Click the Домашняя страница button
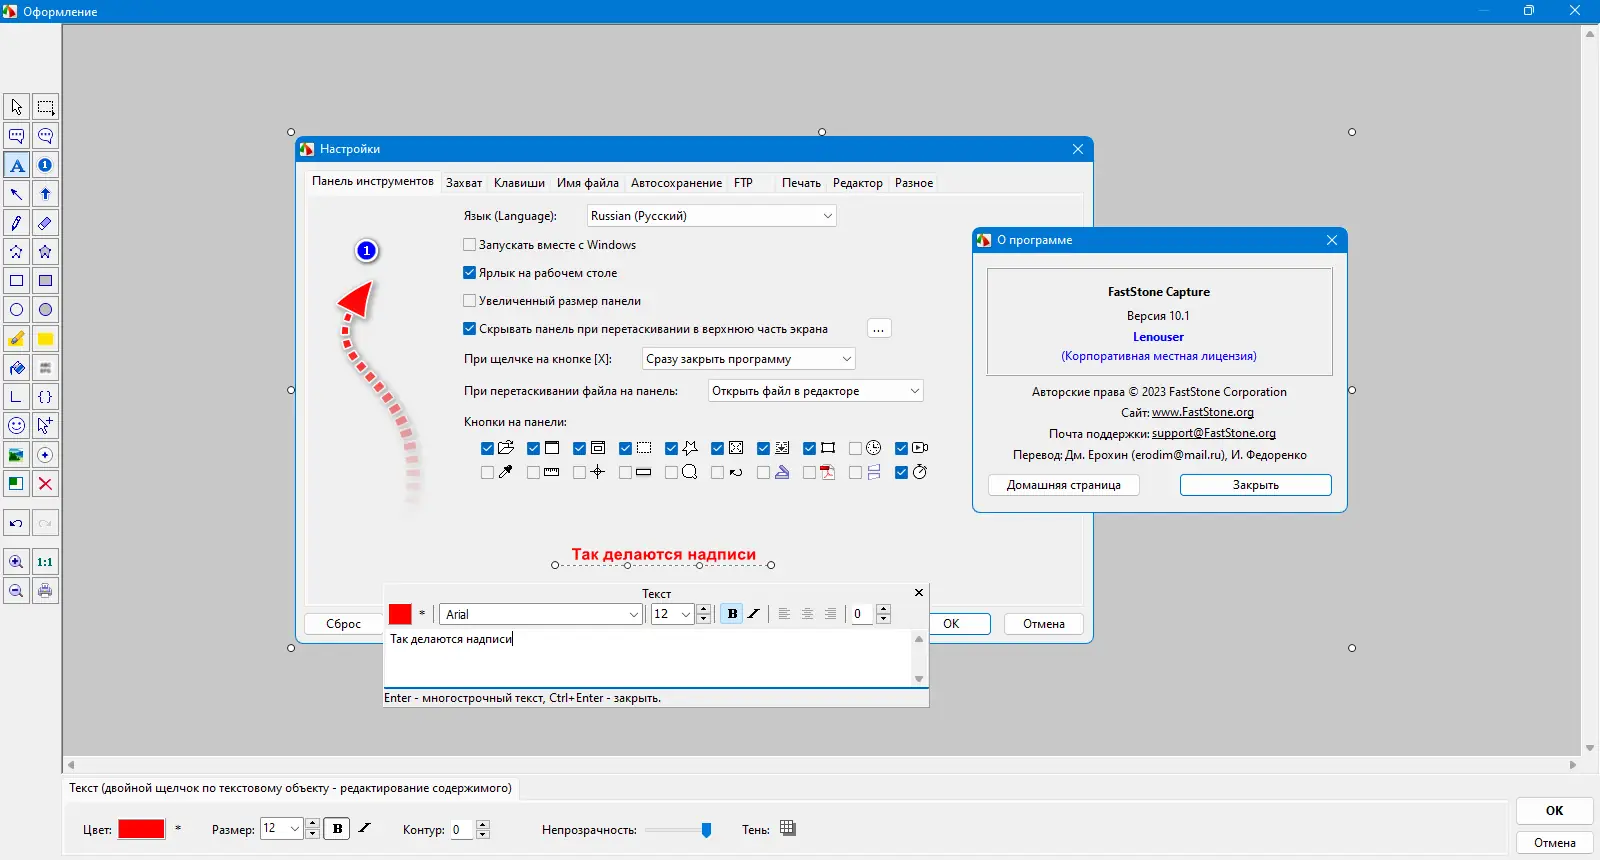1600x860 pixels. coord(1064,485)
